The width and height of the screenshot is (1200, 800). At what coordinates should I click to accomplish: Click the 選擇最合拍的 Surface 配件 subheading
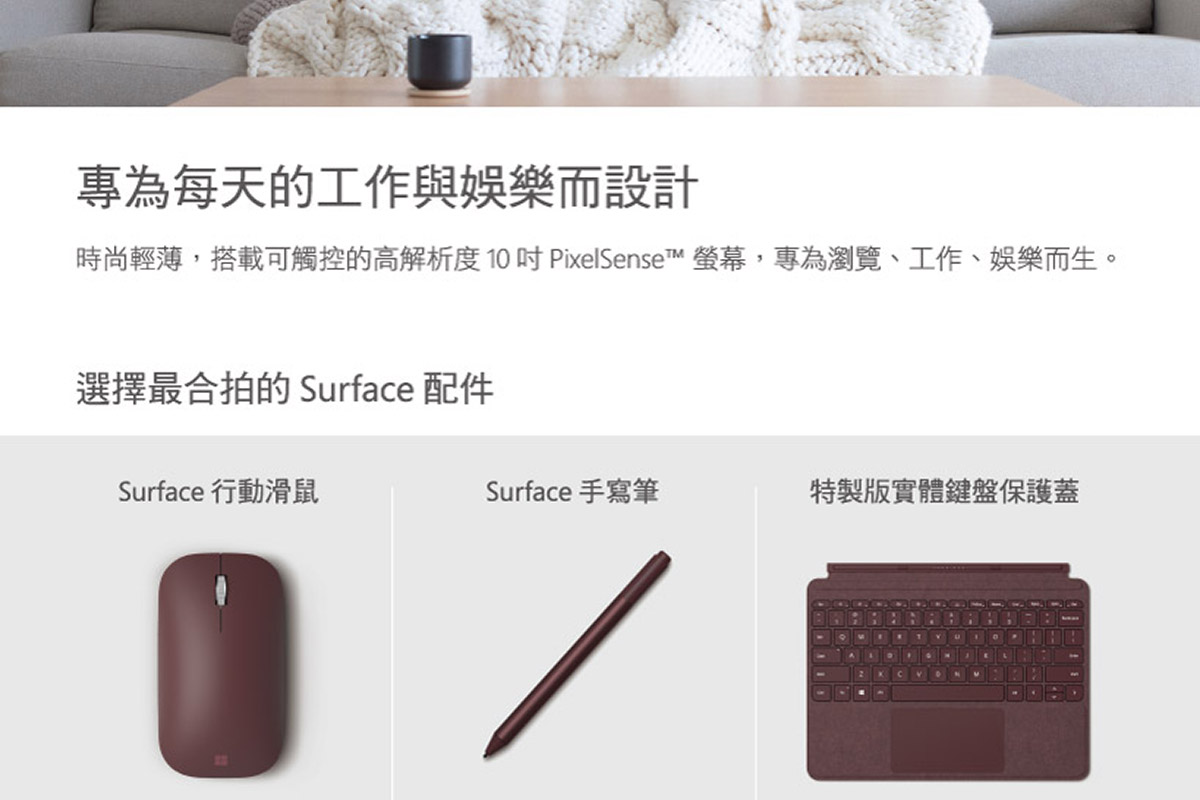click(284, 388)
